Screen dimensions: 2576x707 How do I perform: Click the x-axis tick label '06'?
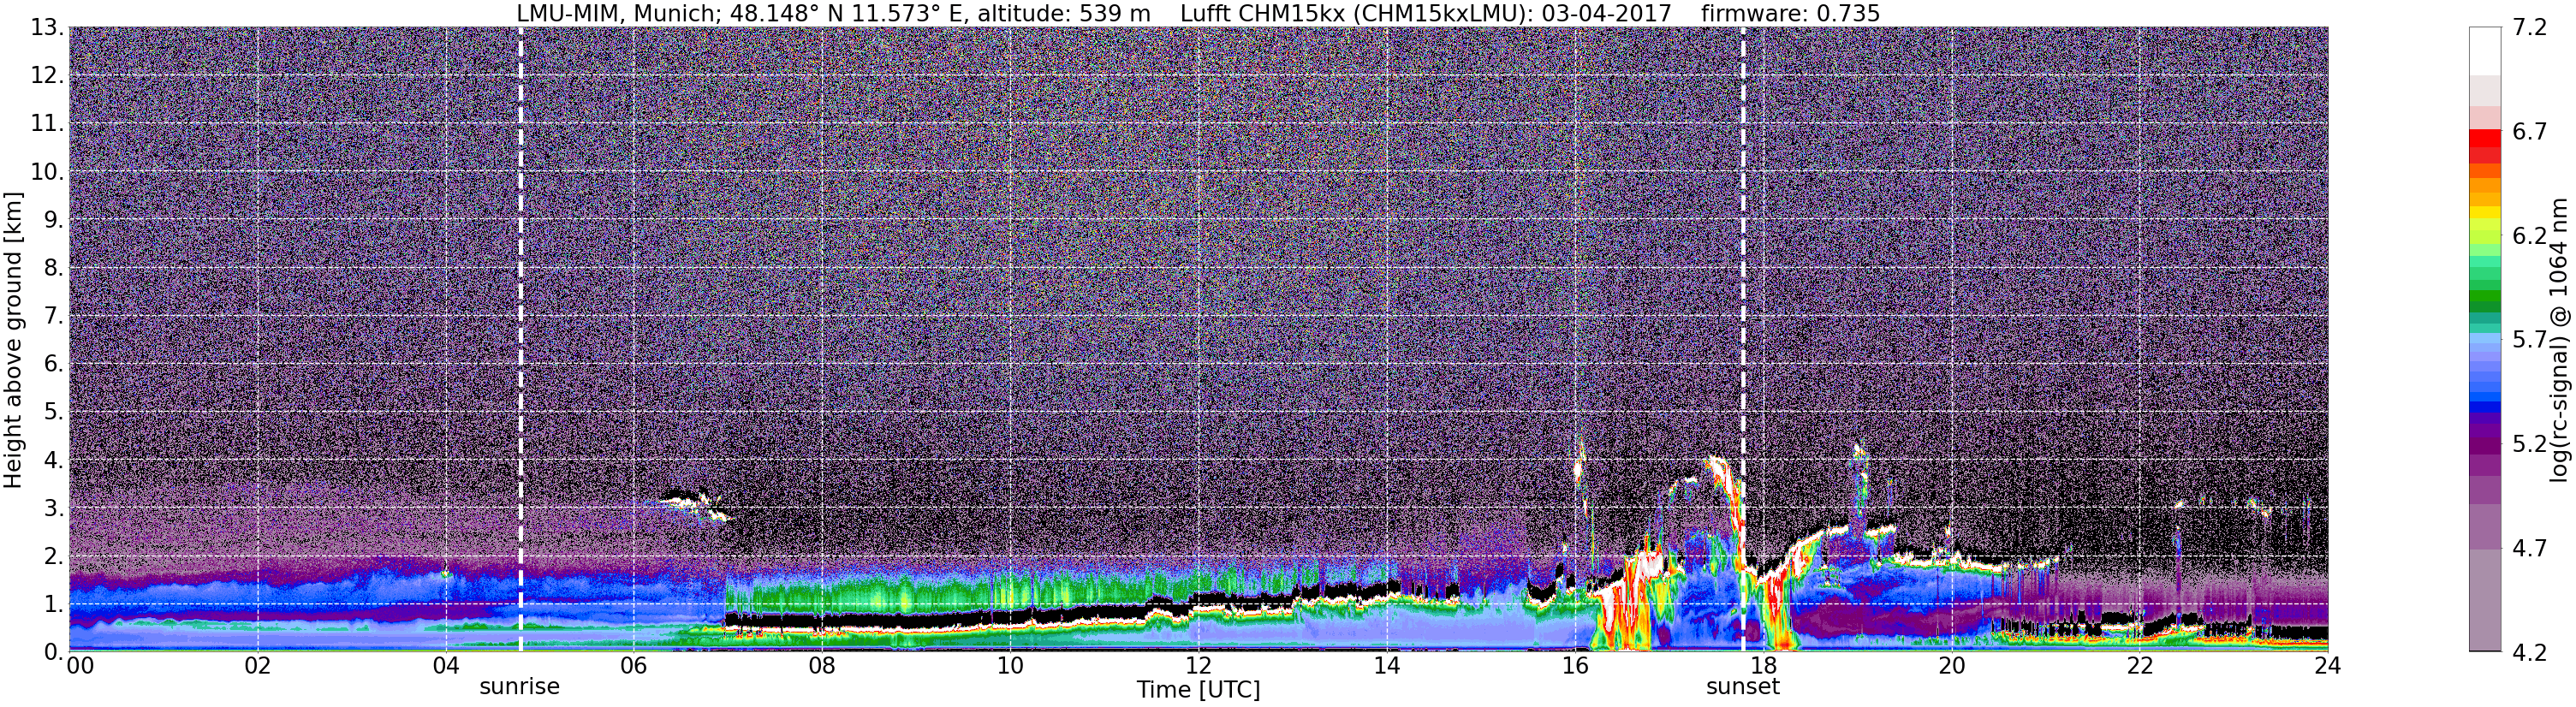pyautogui.click(x=634, y=666)
